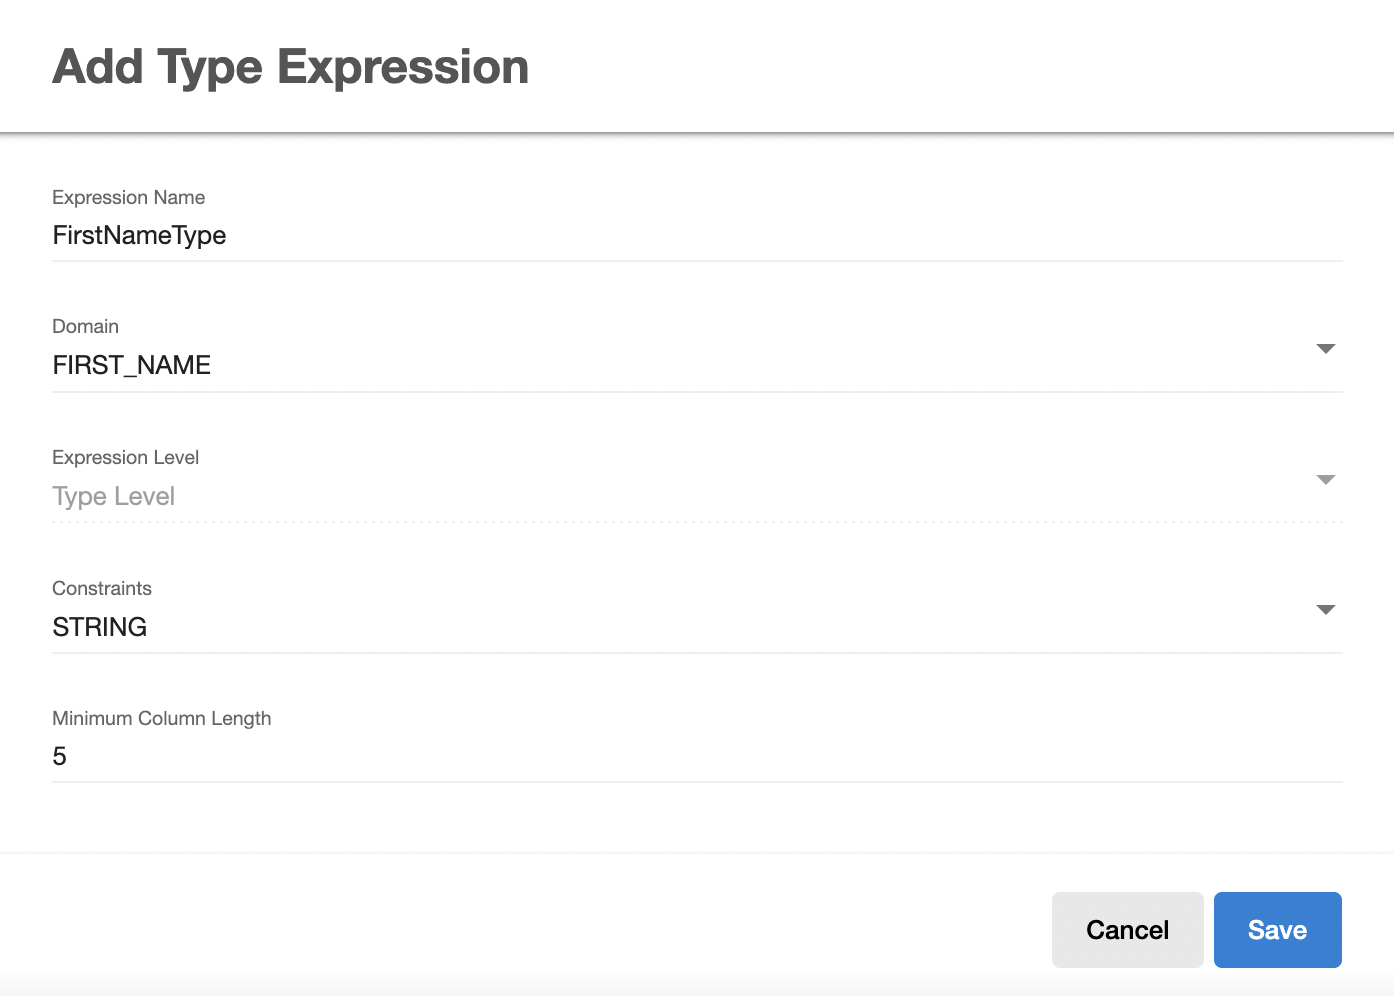Viewport: 1394px width, 996px height.
Task: Click the Minimum Column Length label
Action: [162, 719]
